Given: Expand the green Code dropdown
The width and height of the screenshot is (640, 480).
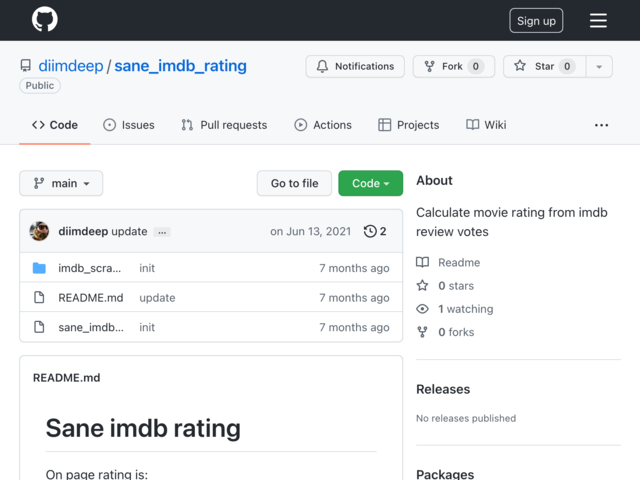Looking at the screenshot, I should point(371,183).
